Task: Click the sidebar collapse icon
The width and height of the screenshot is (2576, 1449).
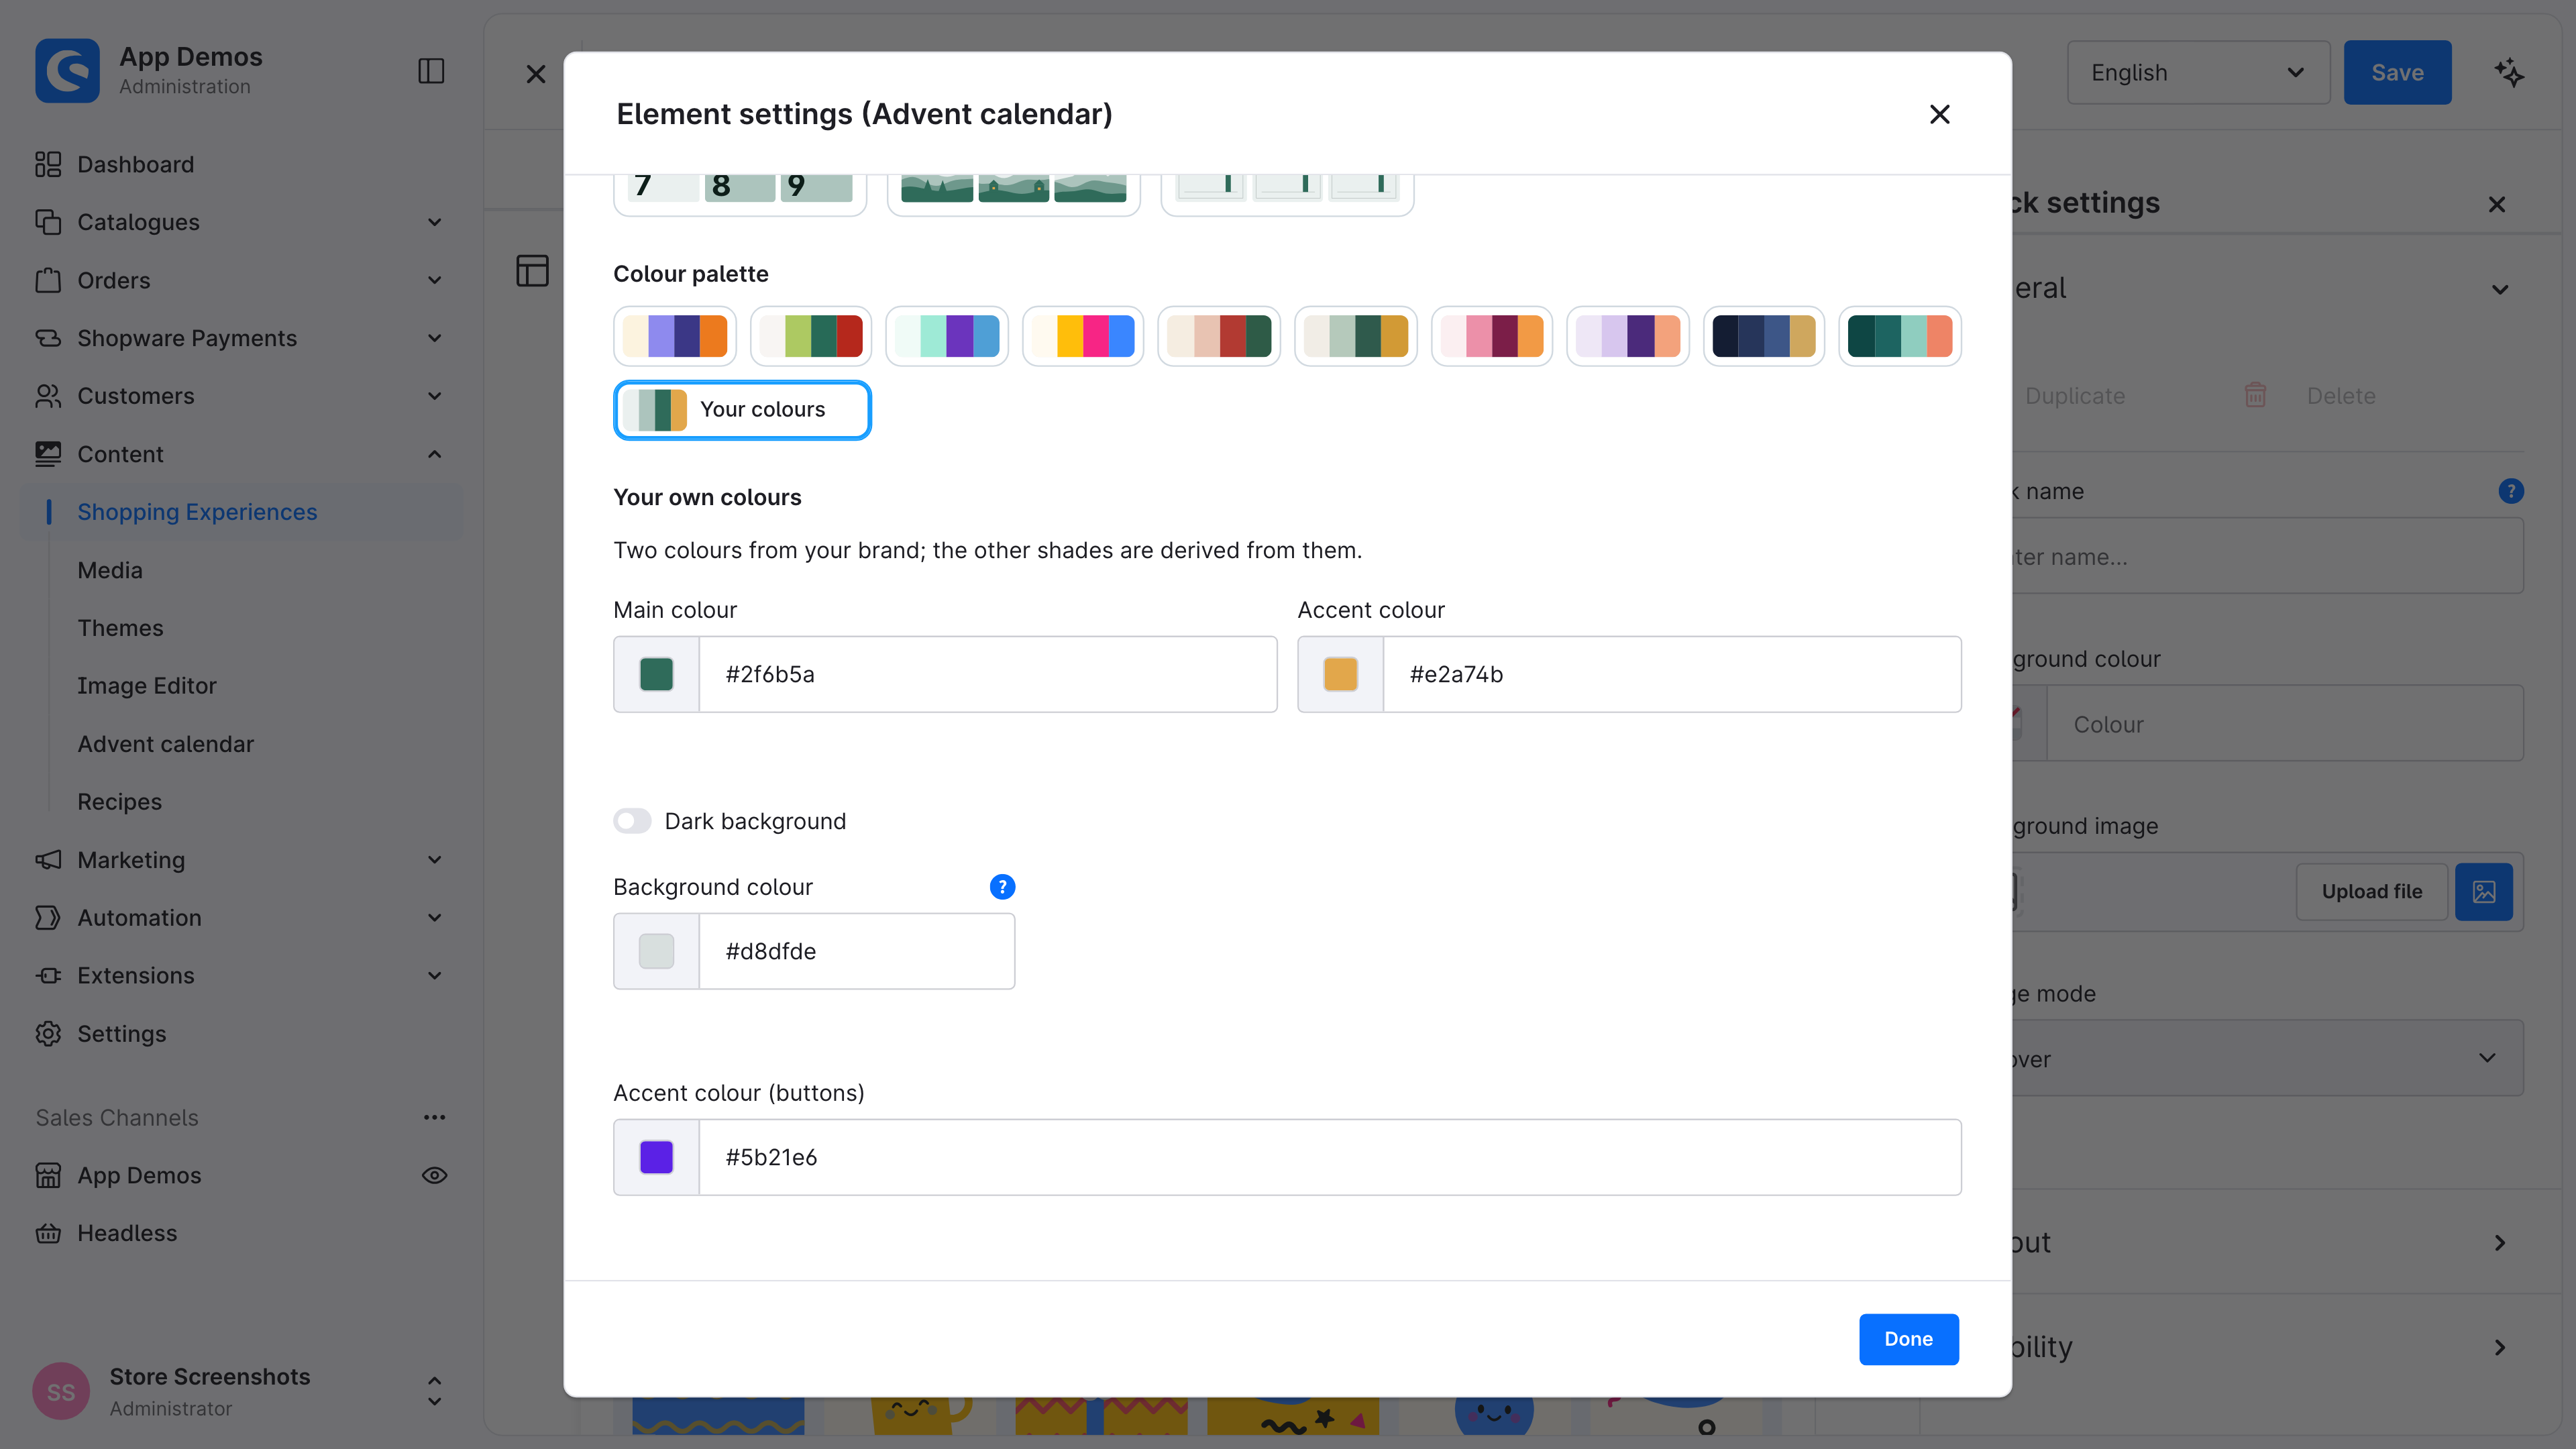Action: (431, 71)
